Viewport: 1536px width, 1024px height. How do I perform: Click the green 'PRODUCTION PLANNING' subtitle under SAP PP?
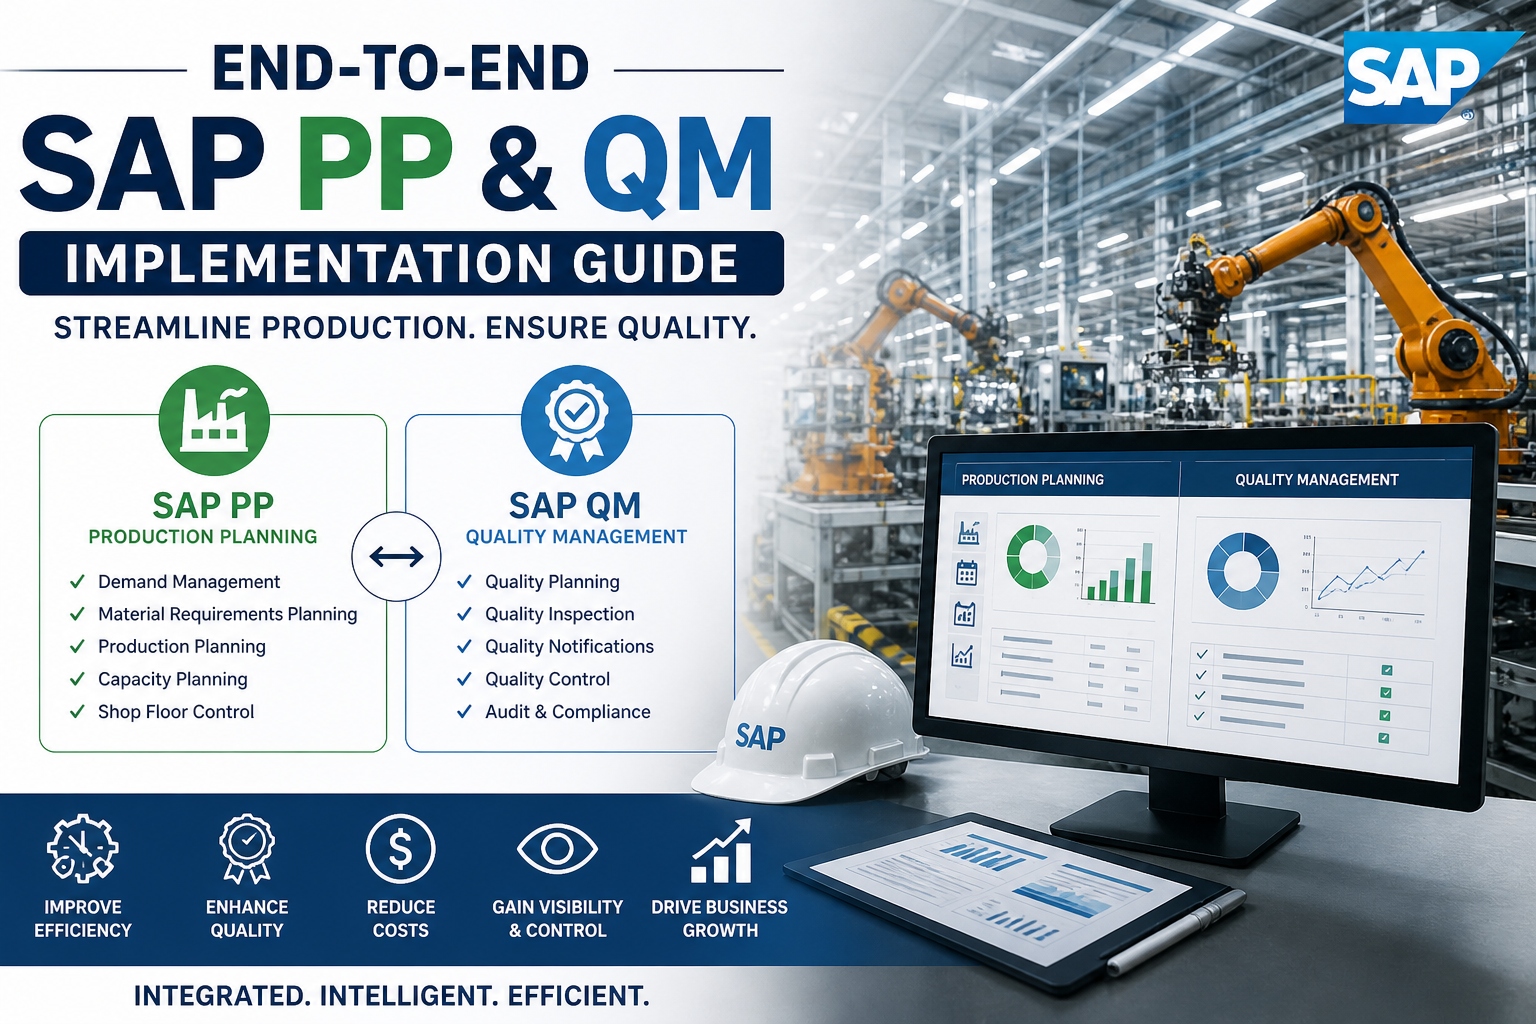(x=203, y=537)
